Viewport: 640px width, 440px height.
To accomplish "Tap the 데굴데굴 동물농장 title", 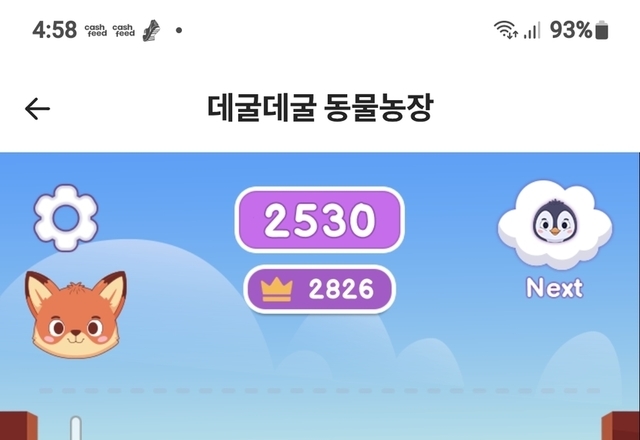I will (320, 108).
